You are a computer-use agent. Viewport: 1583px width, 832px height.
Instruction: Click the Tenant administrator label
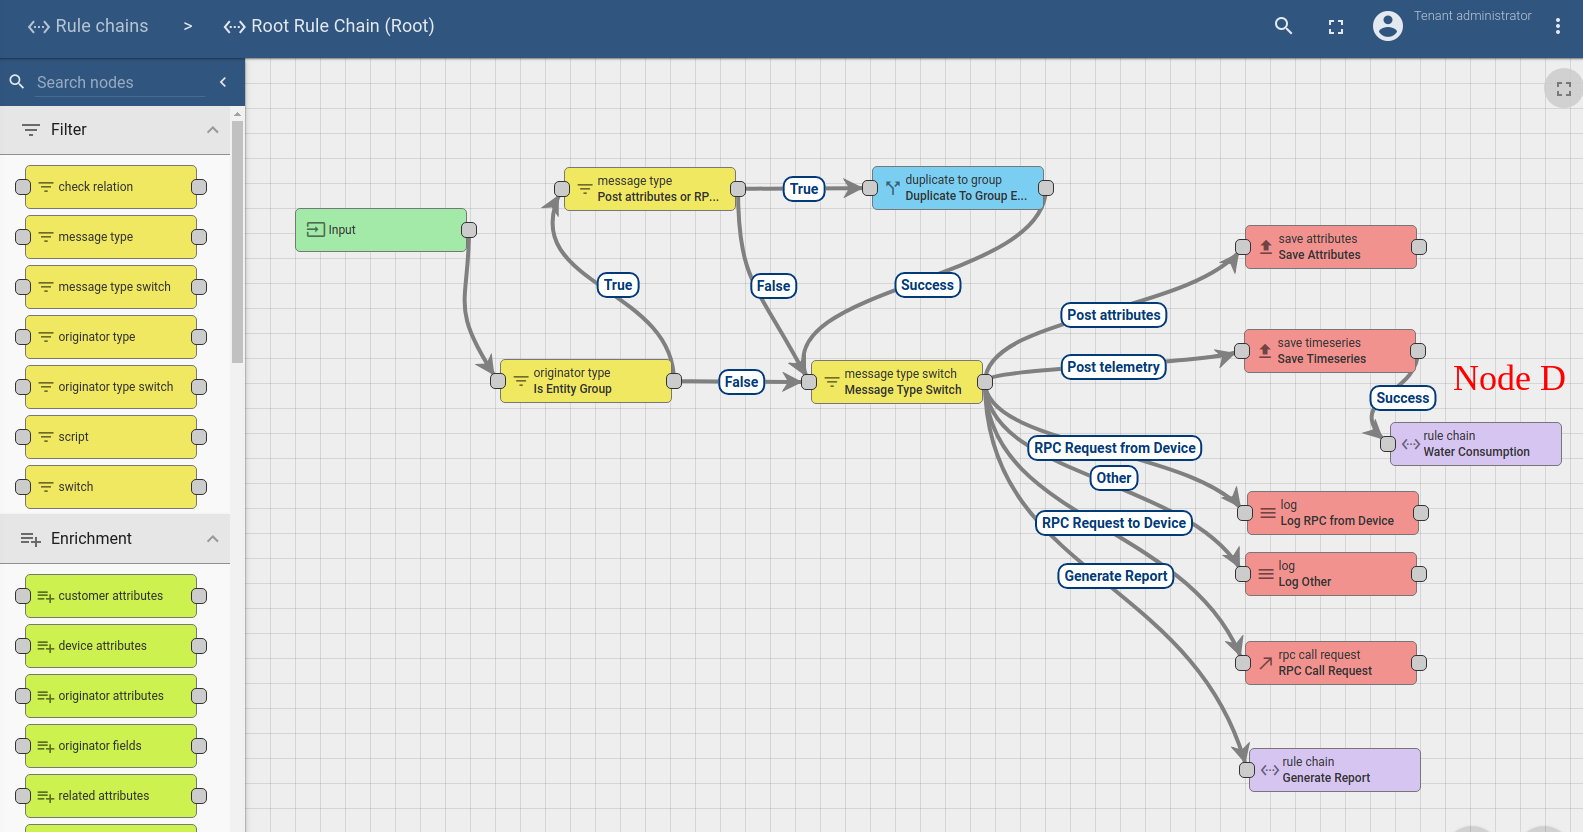point(1472,16)
